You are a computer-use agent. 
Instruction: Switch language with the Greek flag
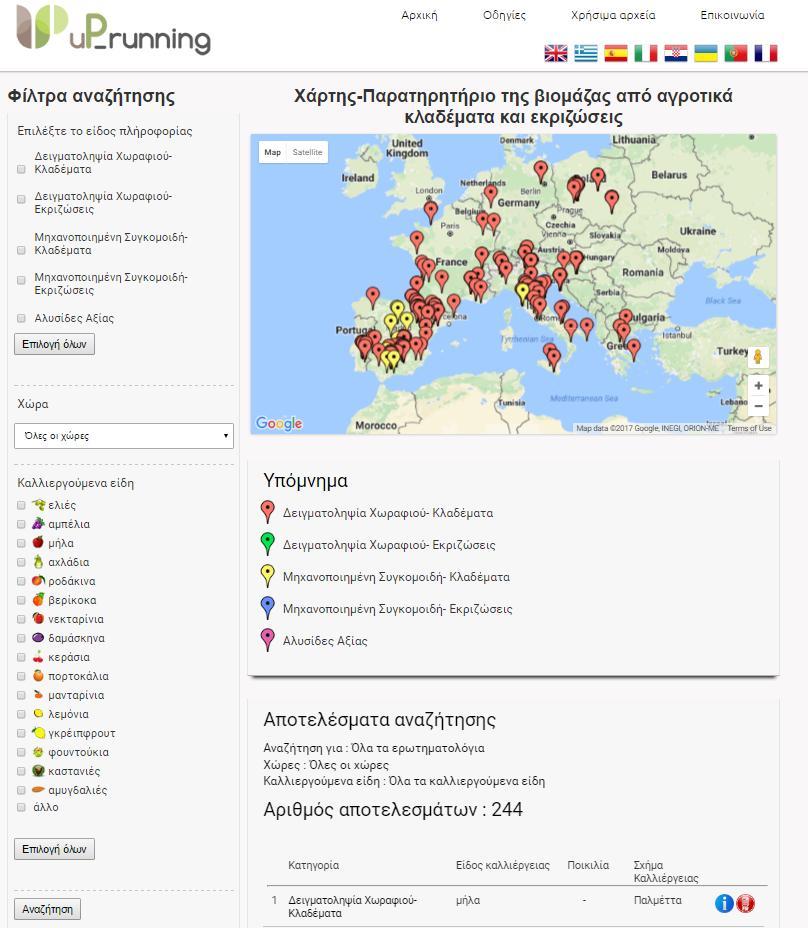coord(586,53)
